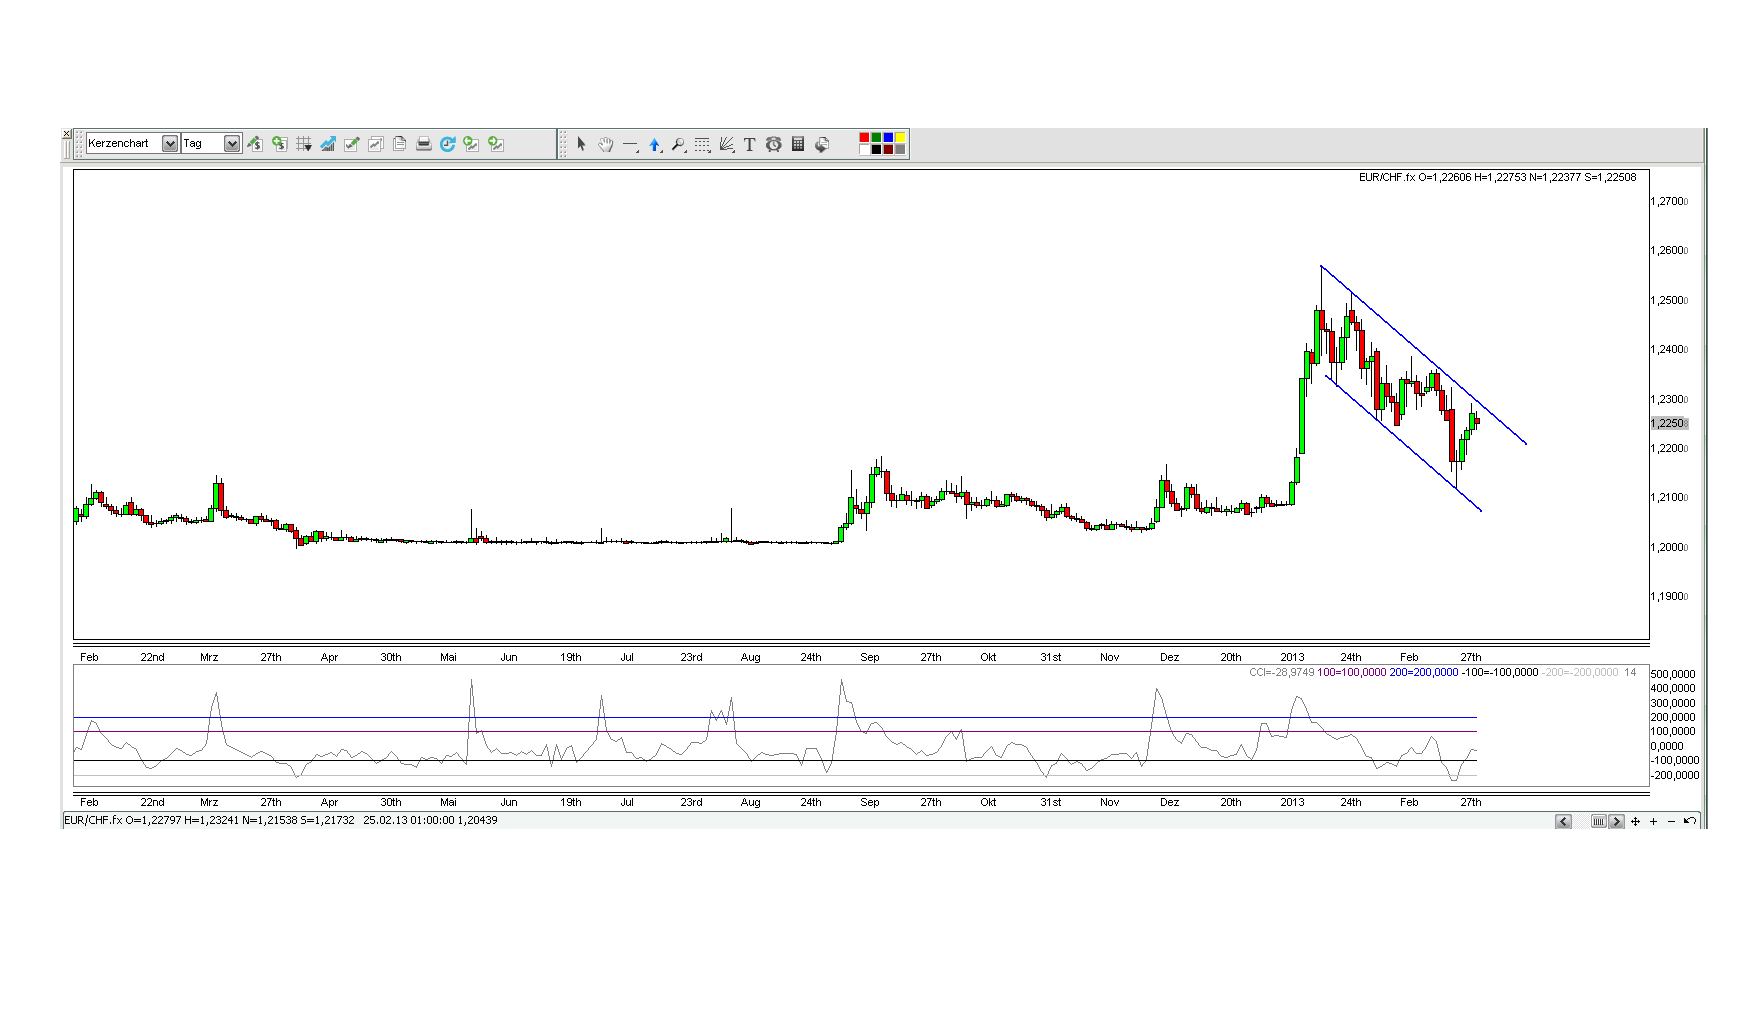Close the toolbar with the X button
Screen dimensions: 1764x1034
67,134
